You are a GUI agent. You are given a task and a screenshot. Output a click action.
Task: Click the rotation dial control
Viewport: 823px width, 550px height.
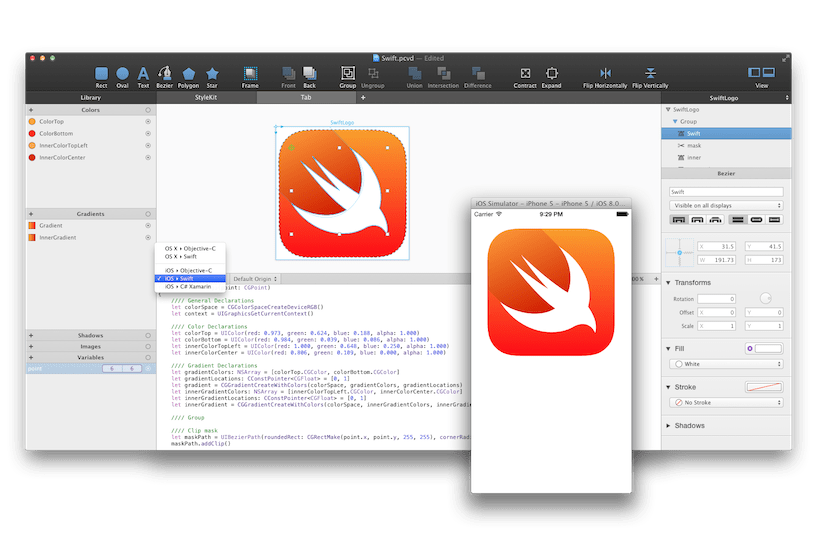click(765, 299)
